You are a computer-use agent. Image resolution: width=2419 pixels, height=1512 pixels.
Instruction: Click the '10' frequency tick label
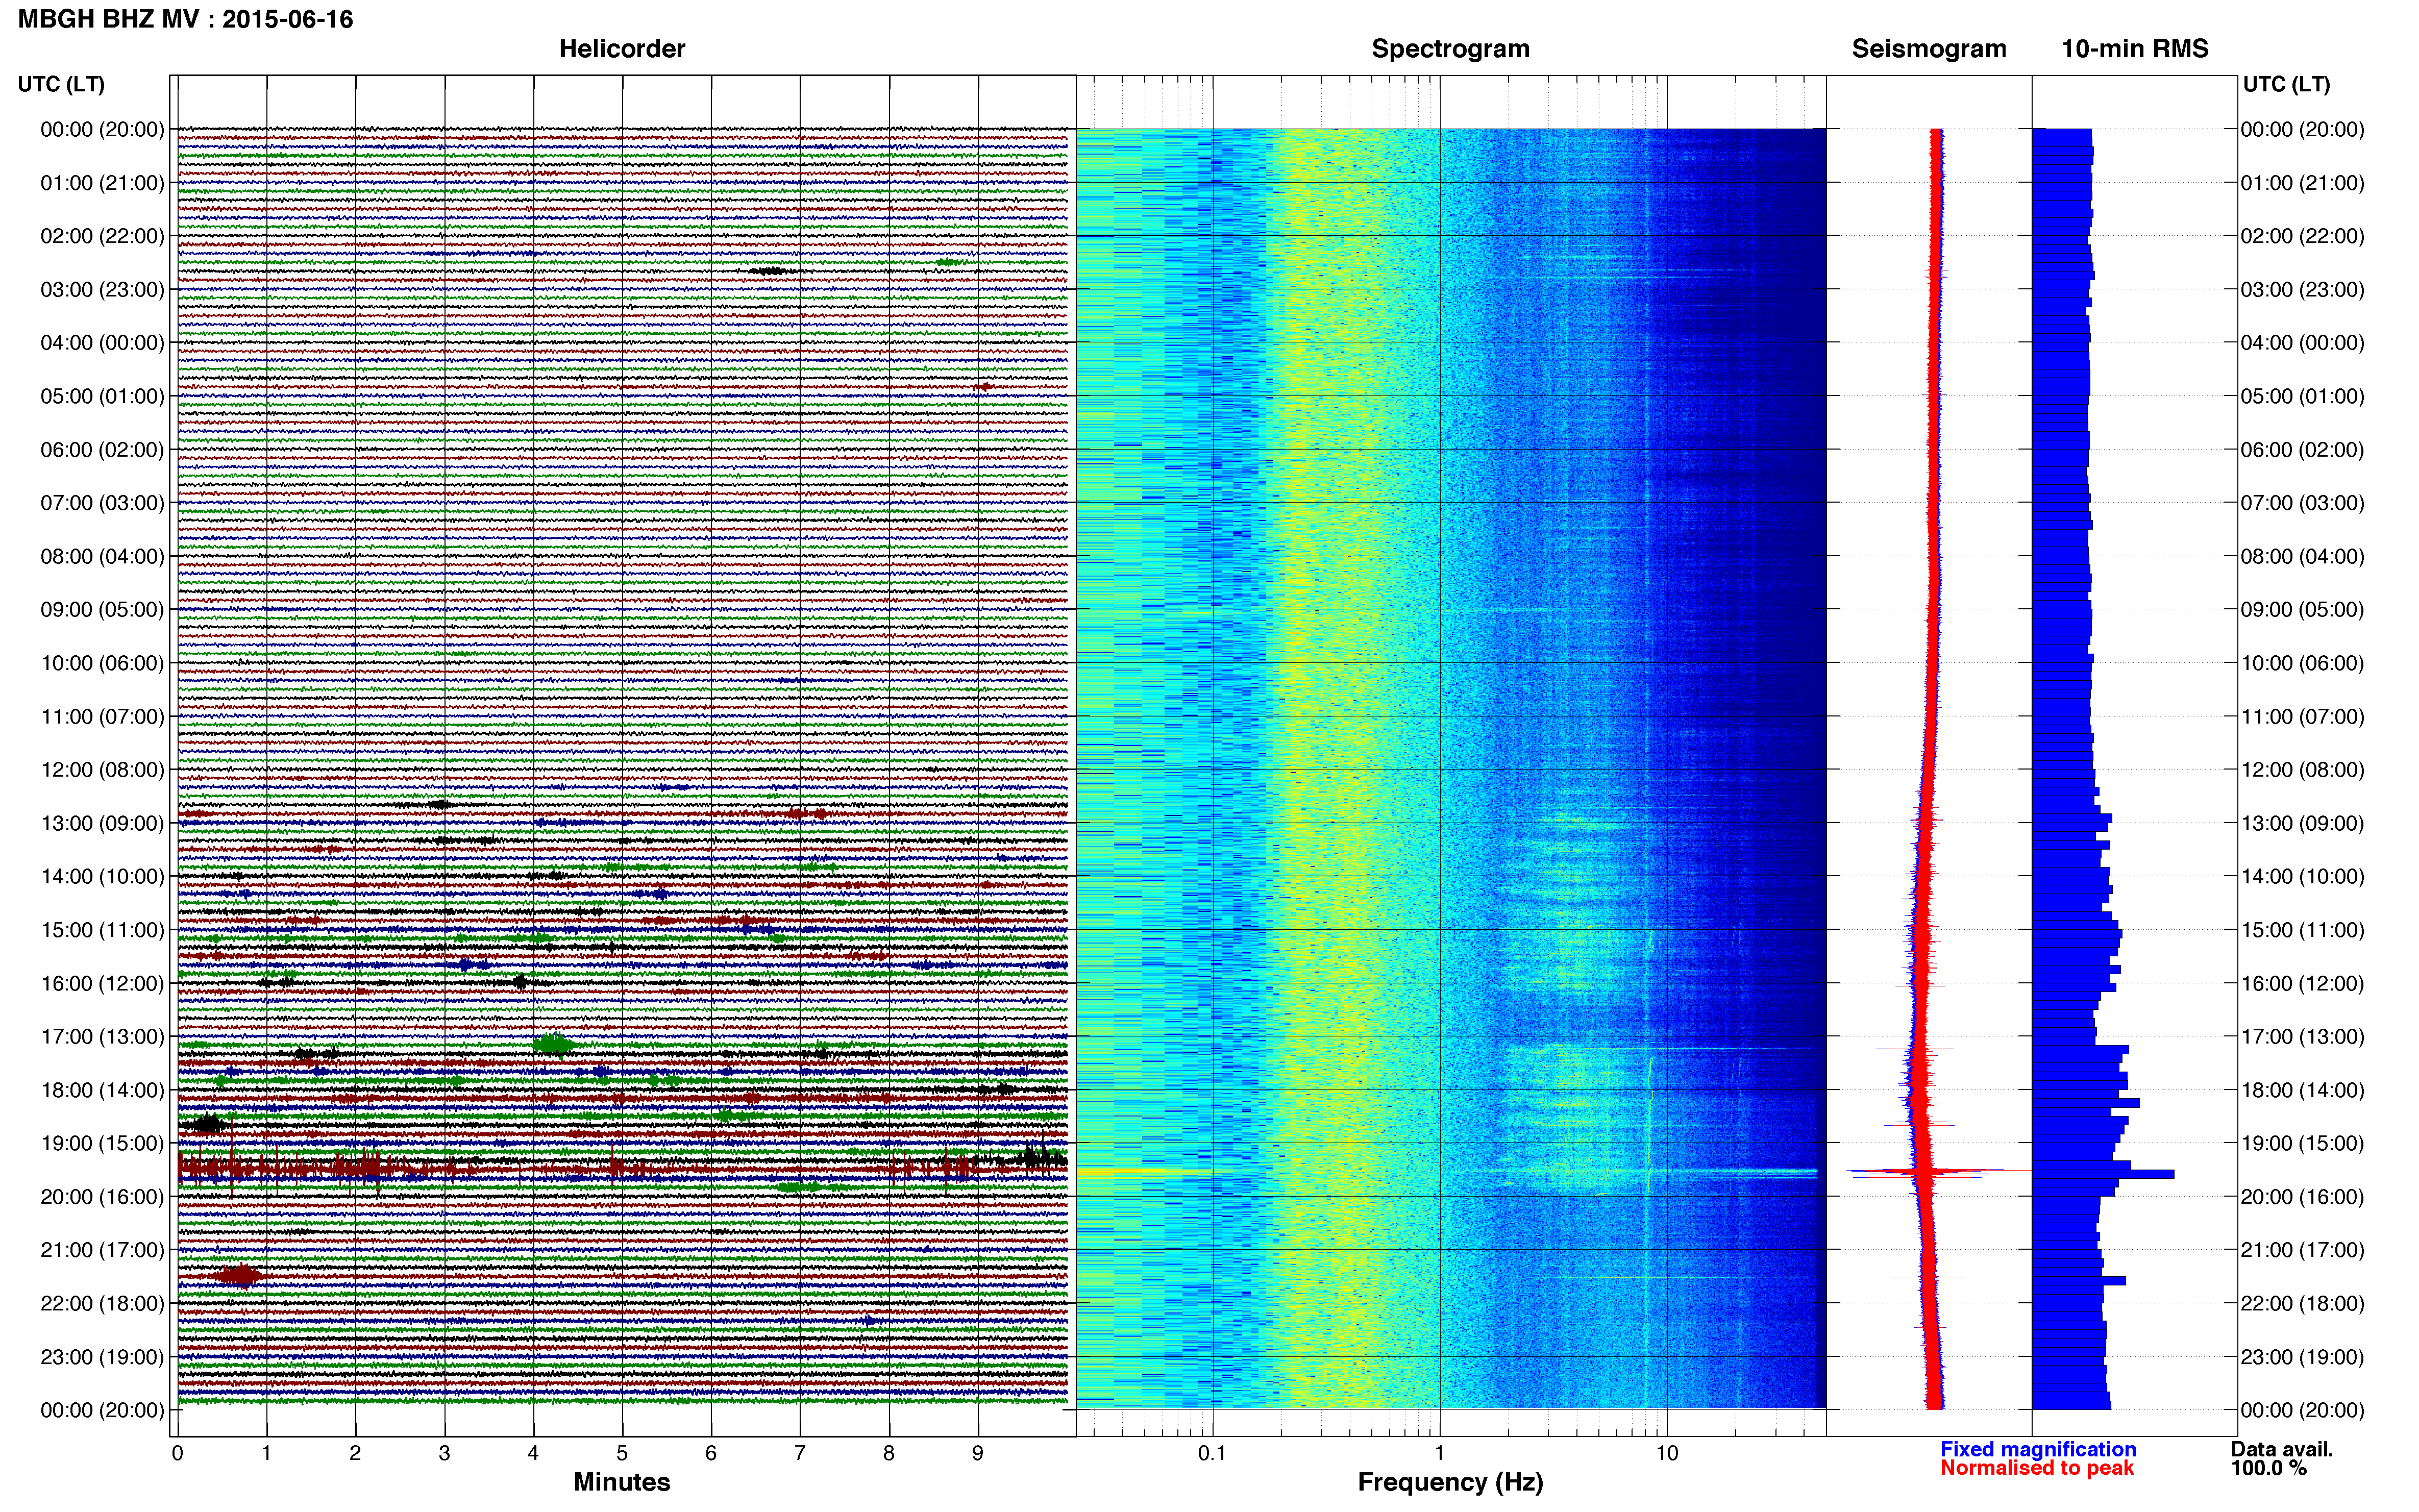pyautogui.click(x=1667, y=1453)
